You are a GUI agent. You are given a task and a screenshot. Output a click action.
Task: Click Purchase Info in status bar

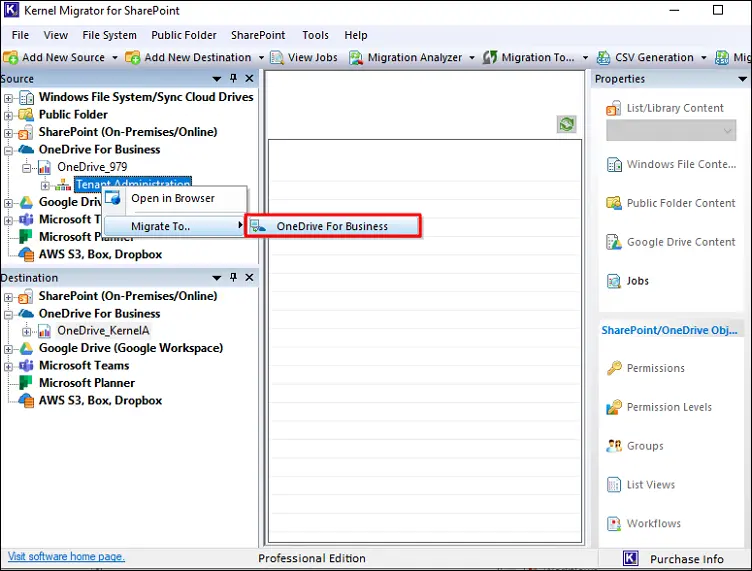[686, 559]
